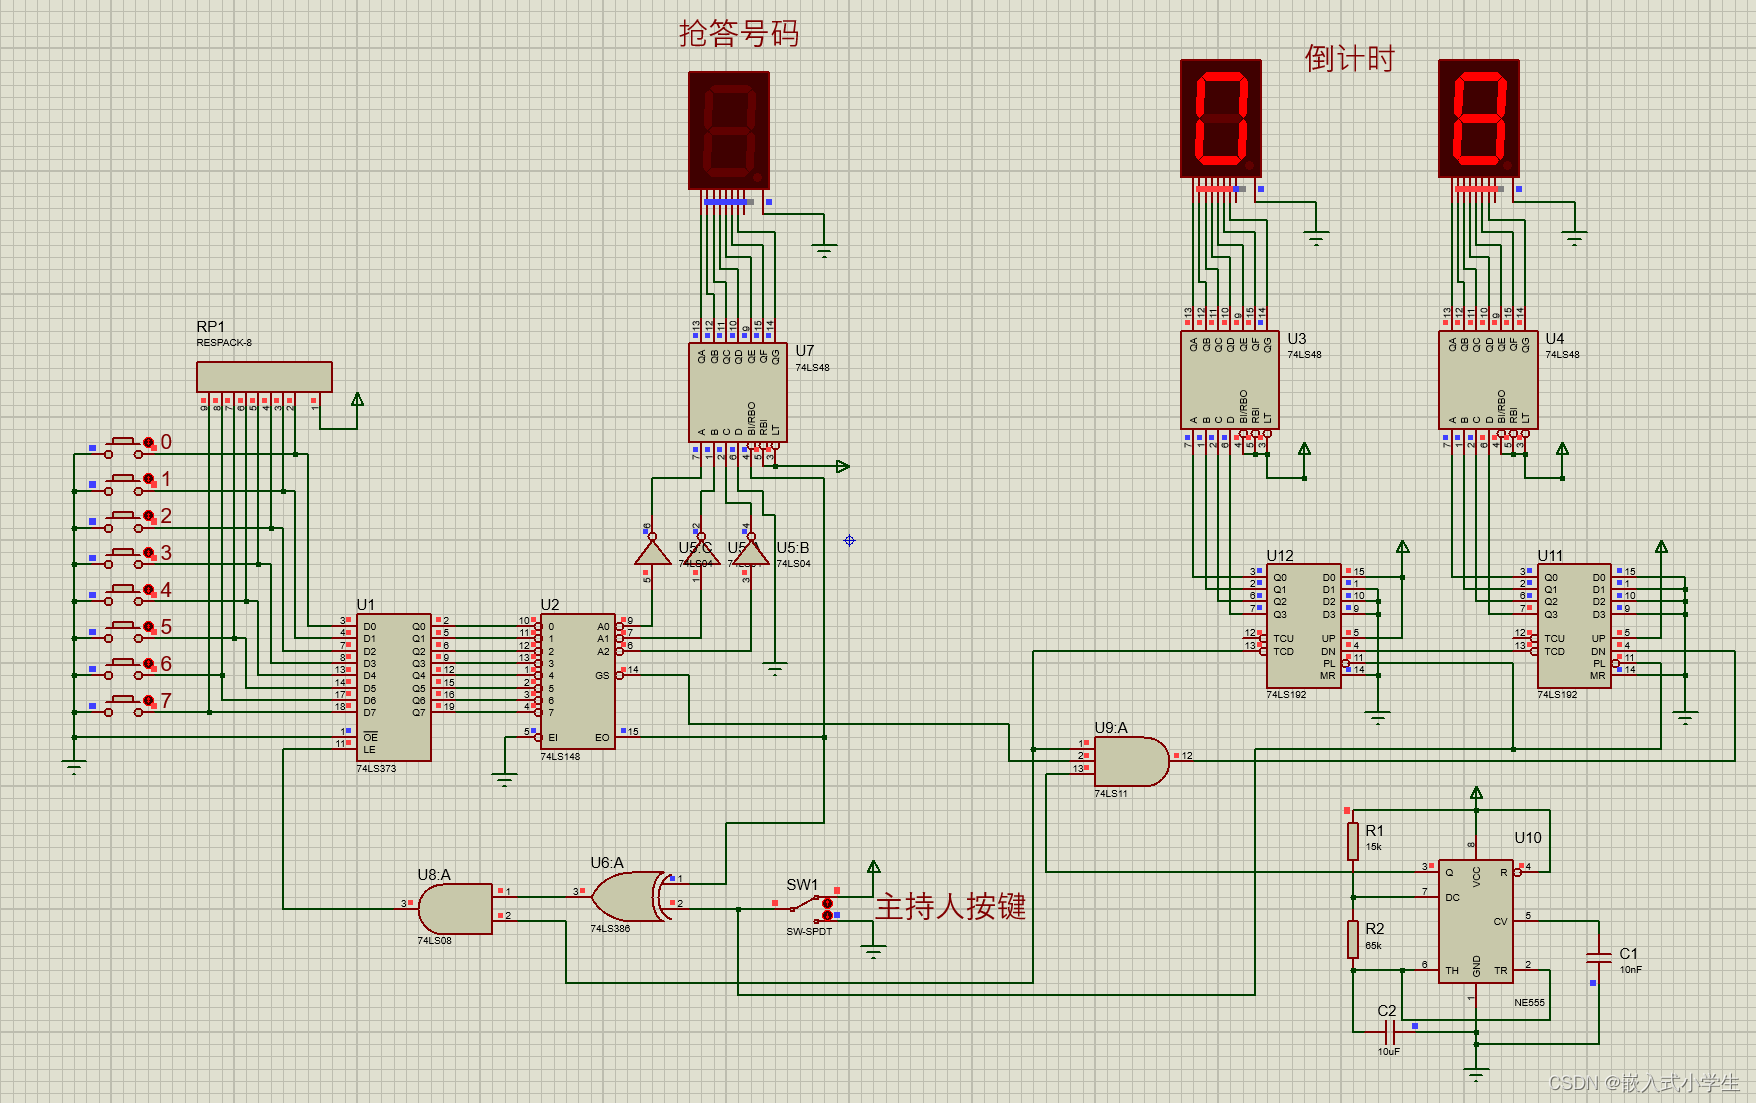Select the U2 74LS148 encoder chip
The height and width of the screenshot is (1103, 1756).
pyautogui.click(x=577, y=682)
